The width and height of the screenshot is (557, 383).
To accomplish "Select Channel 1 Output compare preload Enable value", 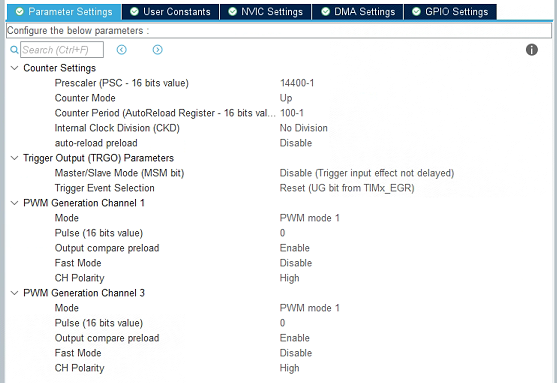I will point(294,248).
